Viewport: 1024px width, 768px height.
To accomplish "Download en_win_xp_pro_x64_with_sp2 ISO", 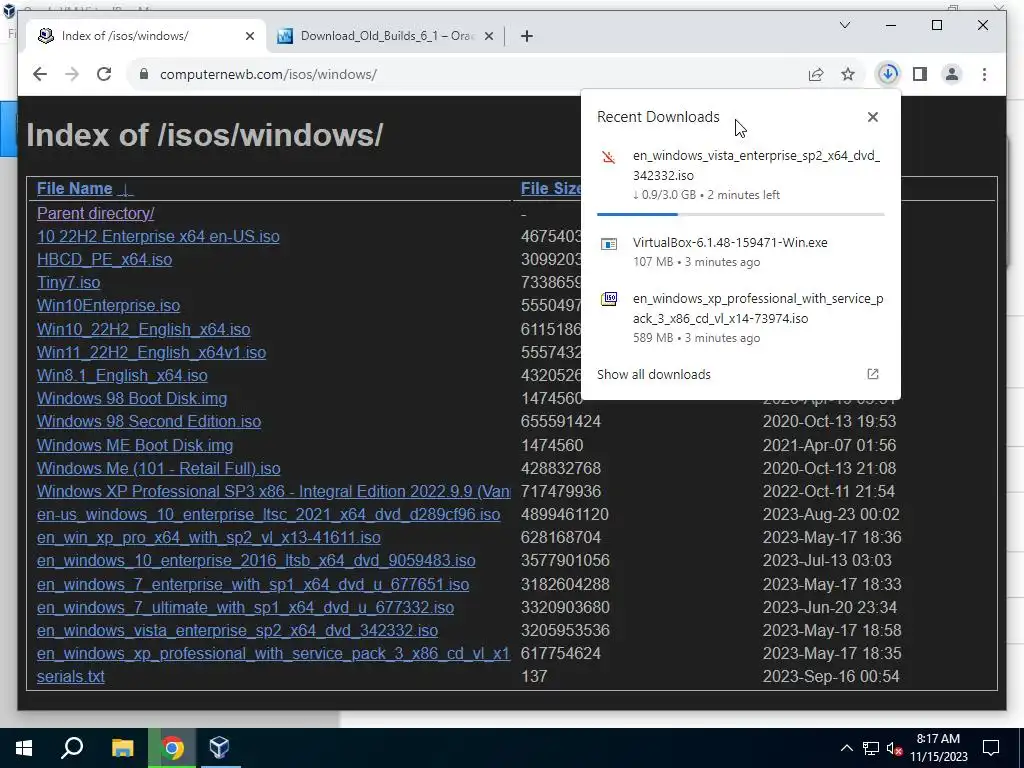I will 209,537.
